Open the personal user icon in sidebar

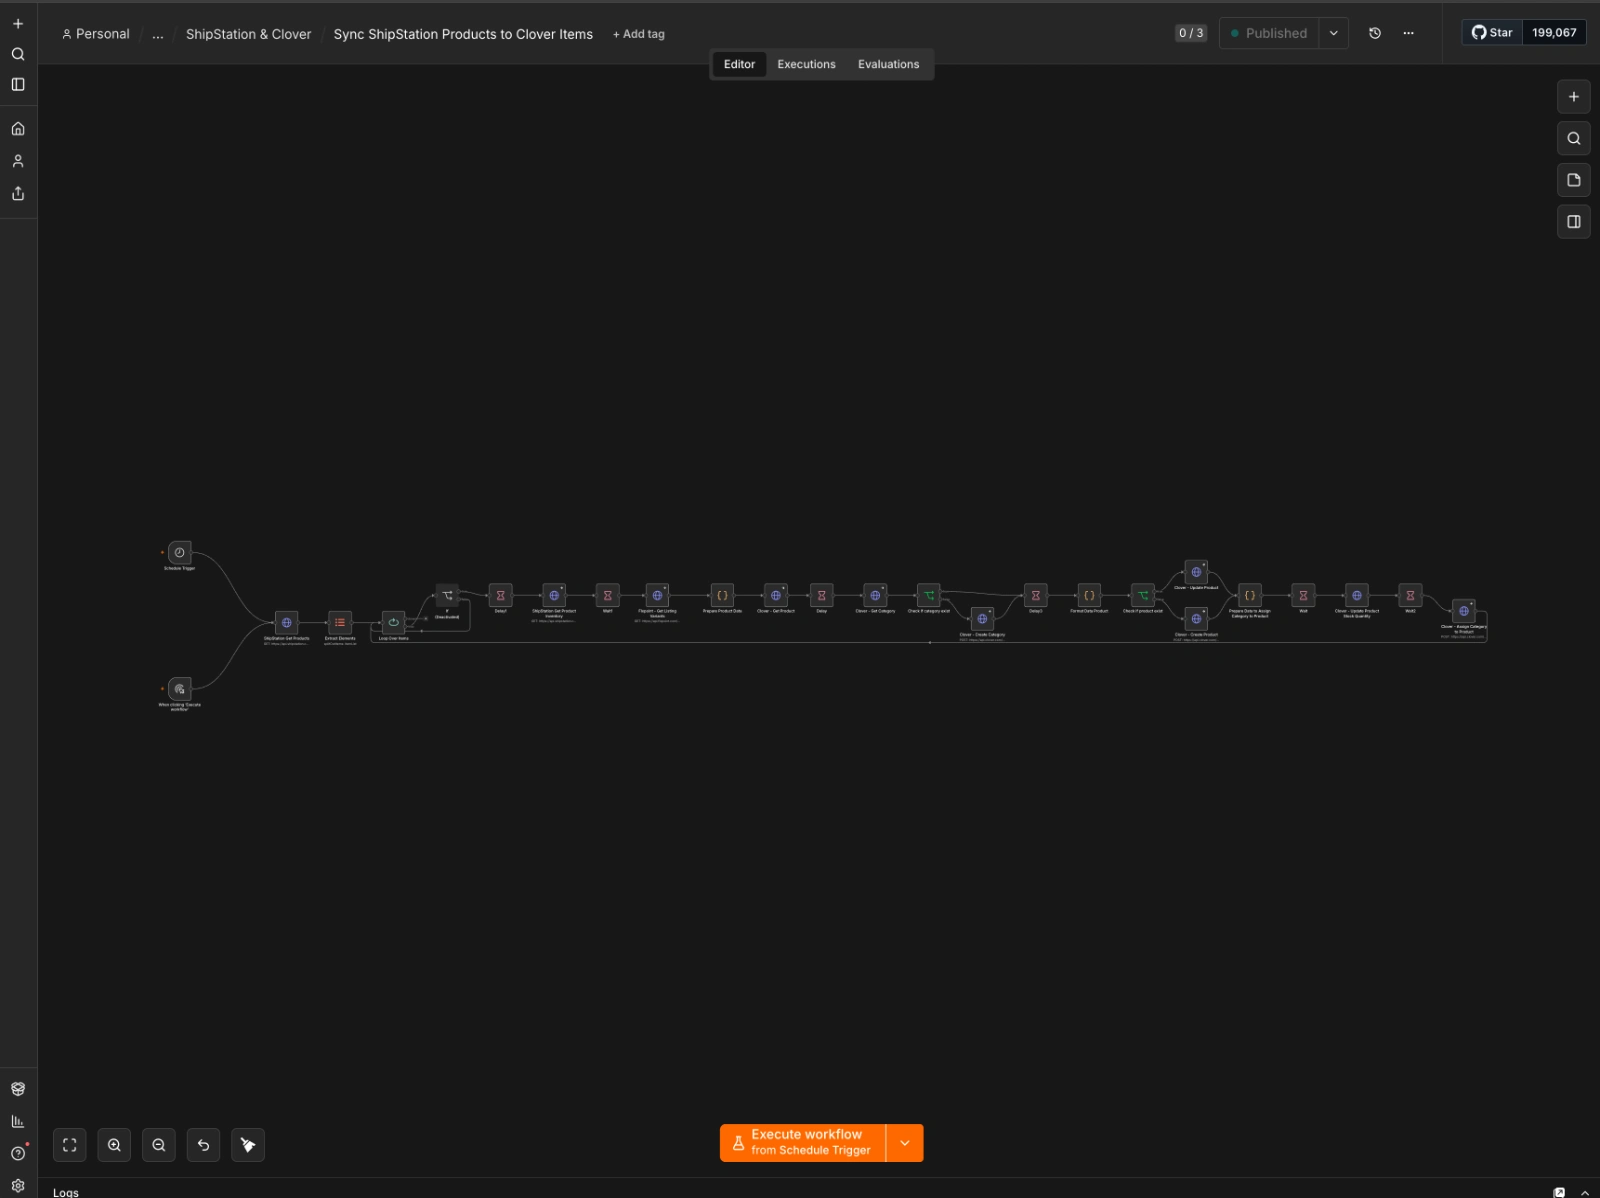(x=18, y=161)
